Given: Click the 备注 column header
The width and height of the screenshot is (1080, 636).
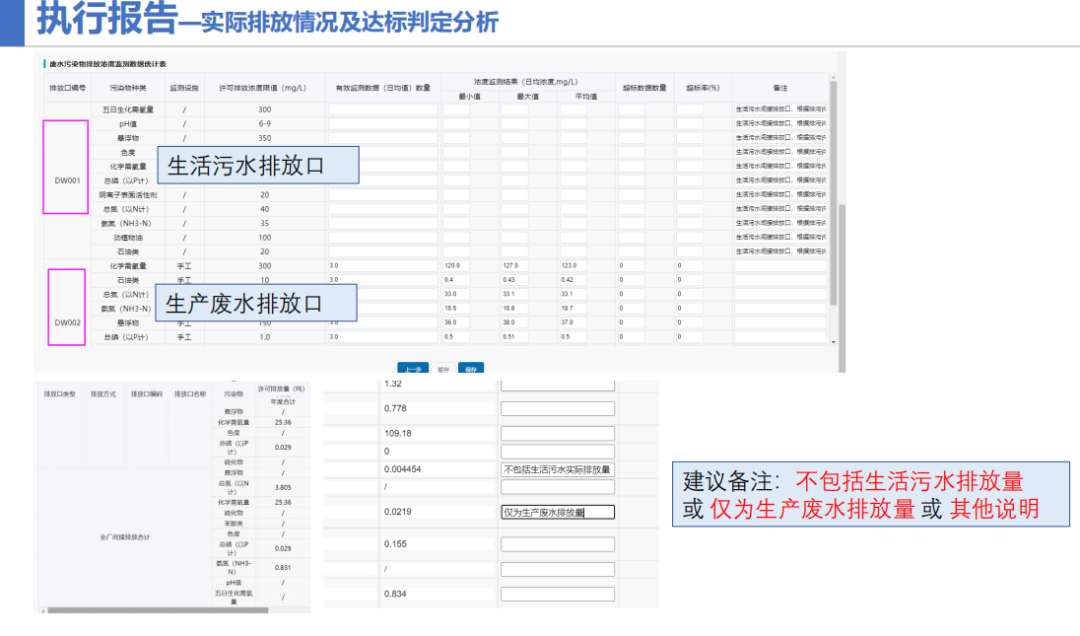Looking at the screenshot, I should click(x=780, y=86).
